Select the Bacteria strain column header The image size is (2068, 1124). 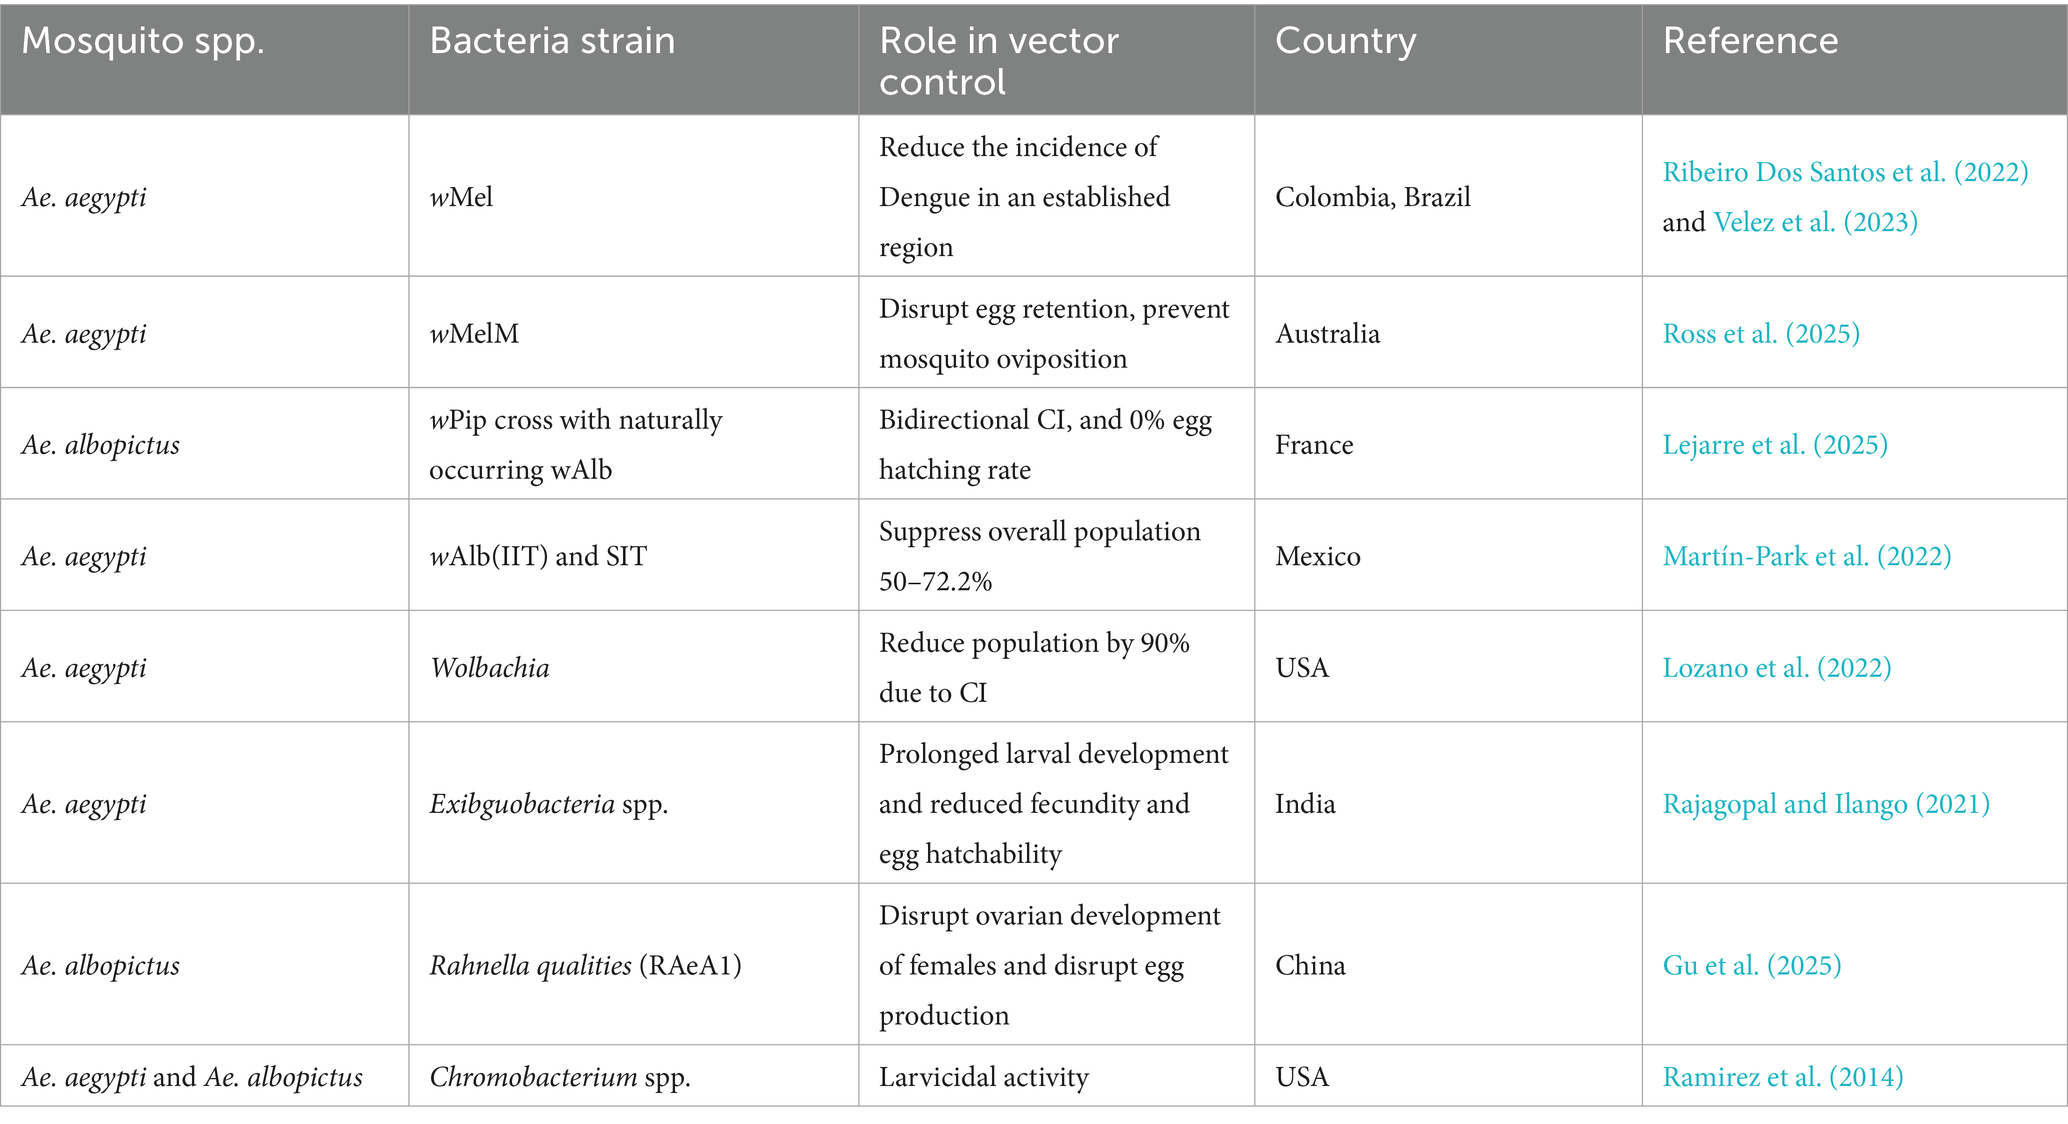(x=552, y=41)
